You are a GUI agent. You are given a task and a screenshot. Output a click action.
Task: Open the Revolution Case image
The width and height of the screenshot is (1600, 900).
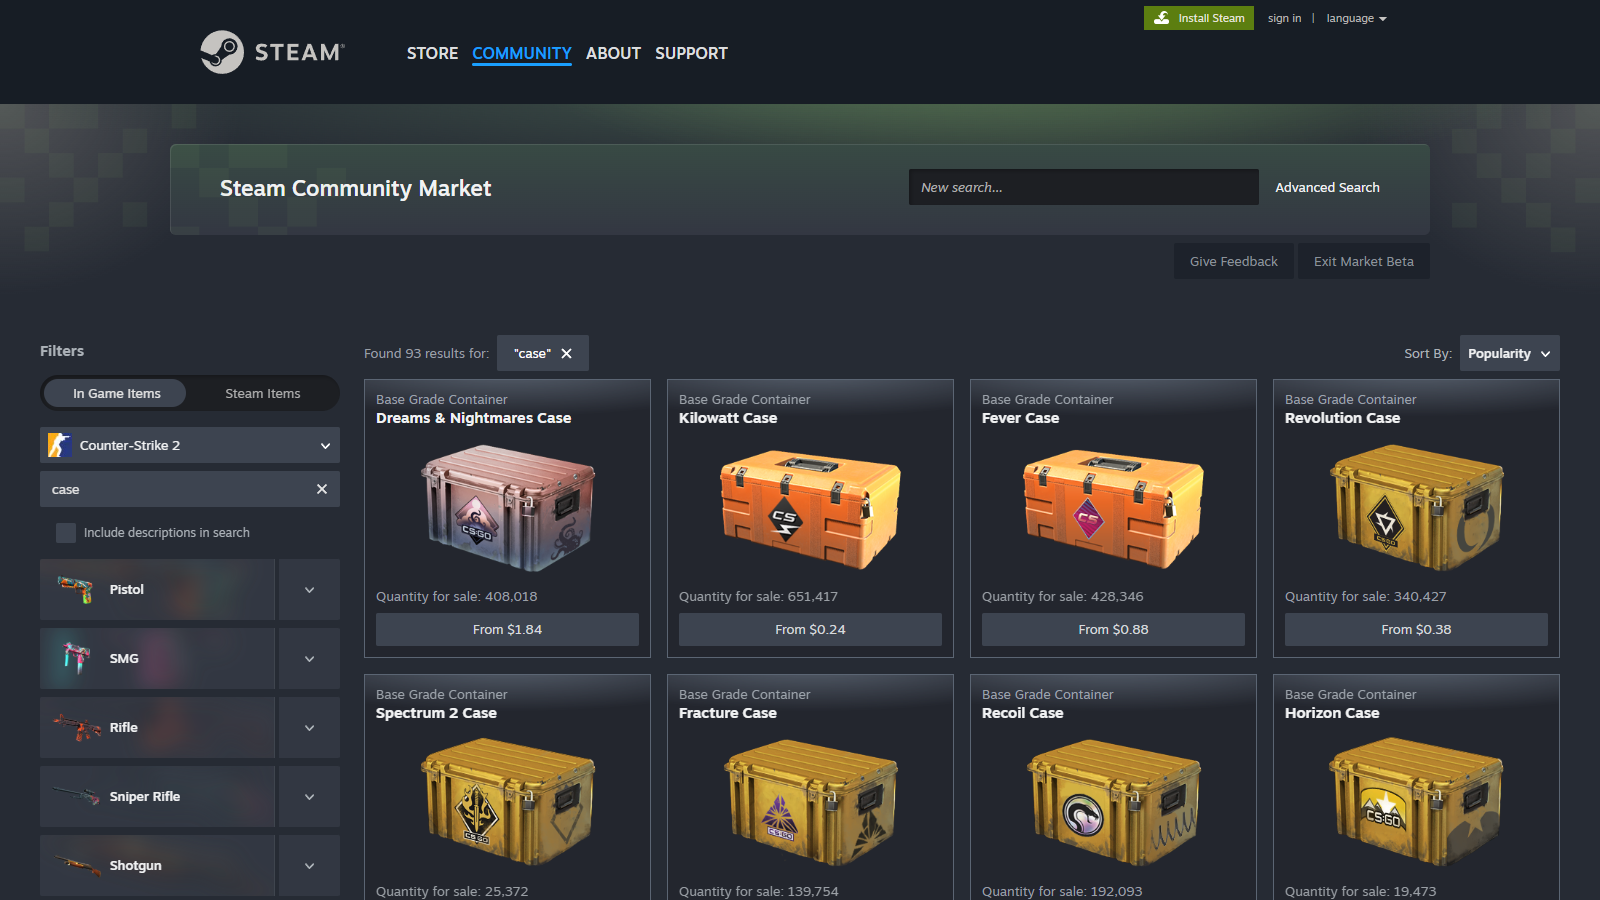click(x=1416, y=507)
